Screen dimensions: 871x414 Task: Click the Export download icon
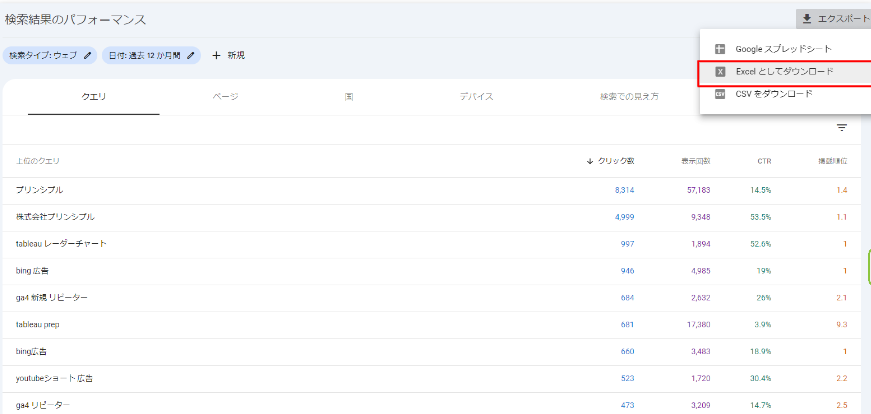[x=806, y=19]
